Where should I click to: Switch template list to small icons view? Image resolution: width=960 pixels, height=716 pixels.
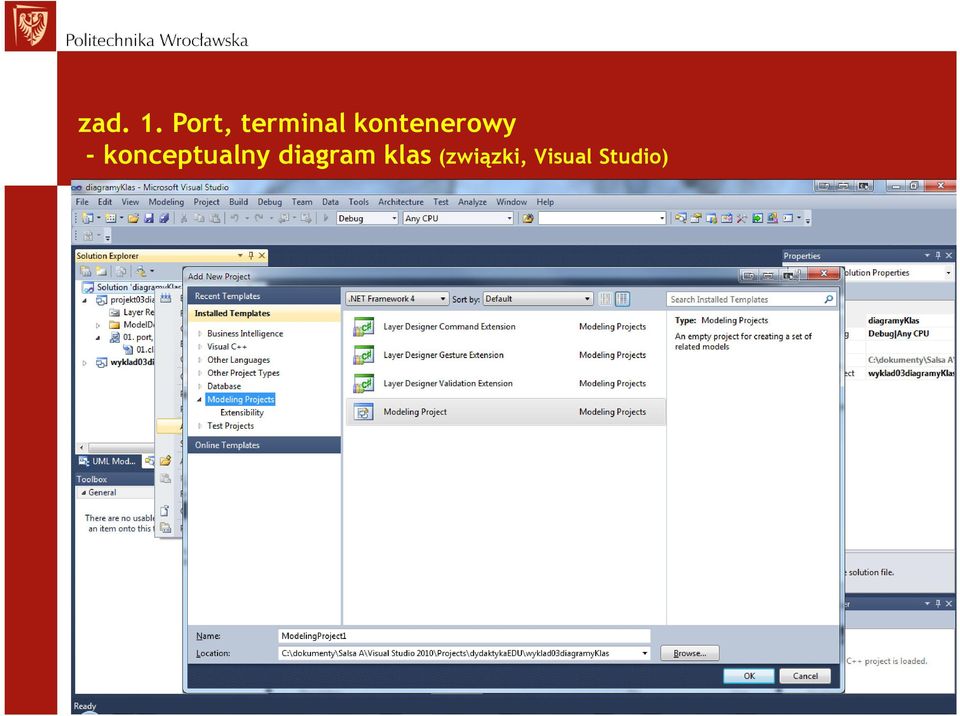click(606, 299)
